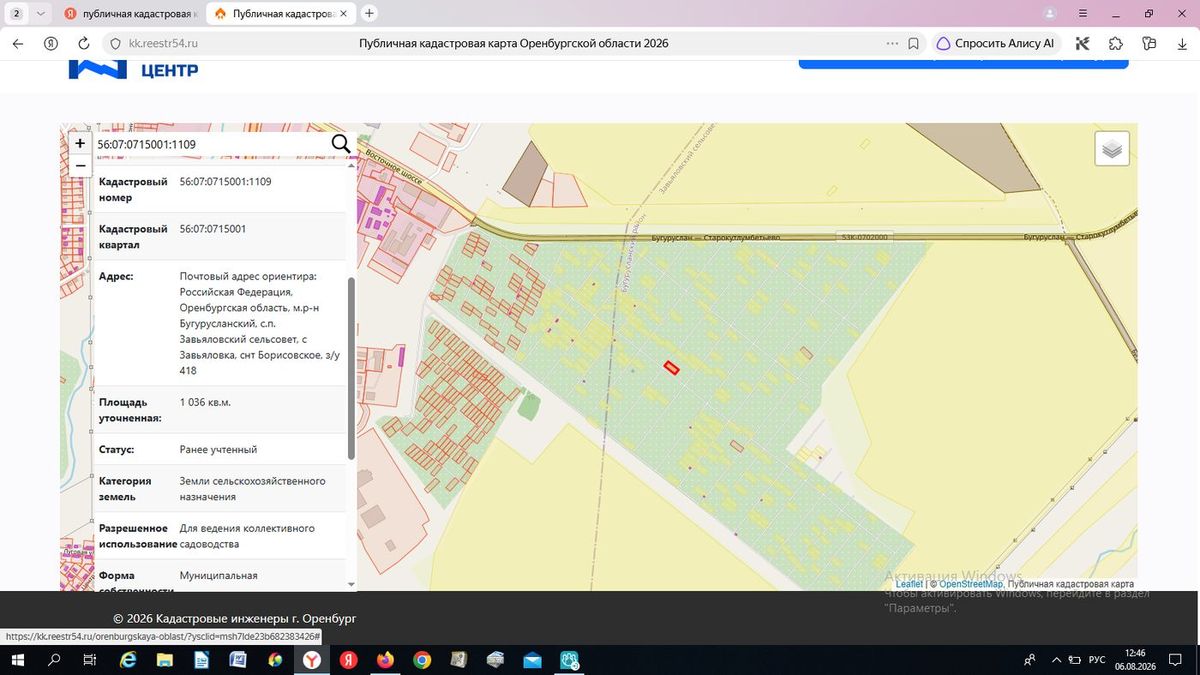Click the map zoom in plus button
1200x675 pixels.
[80, 144]
